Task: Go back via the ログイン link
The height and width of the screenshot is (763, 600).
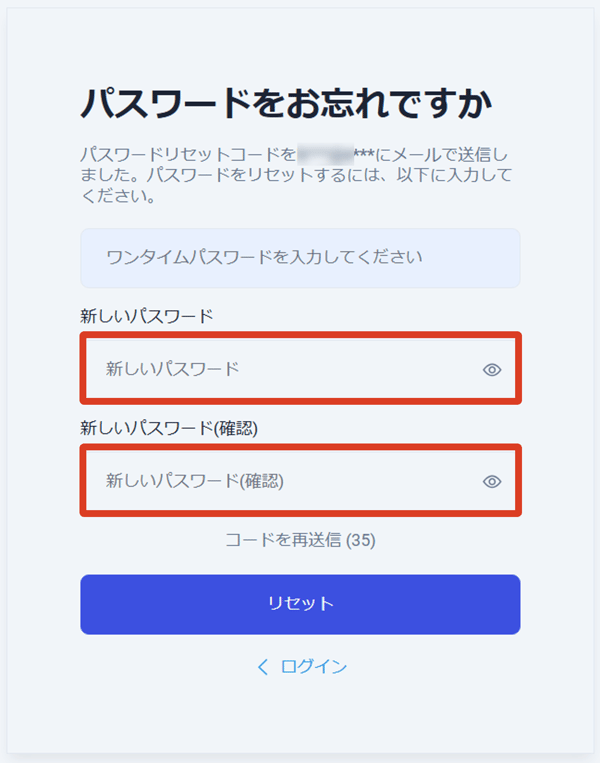Action: [314, 667]
